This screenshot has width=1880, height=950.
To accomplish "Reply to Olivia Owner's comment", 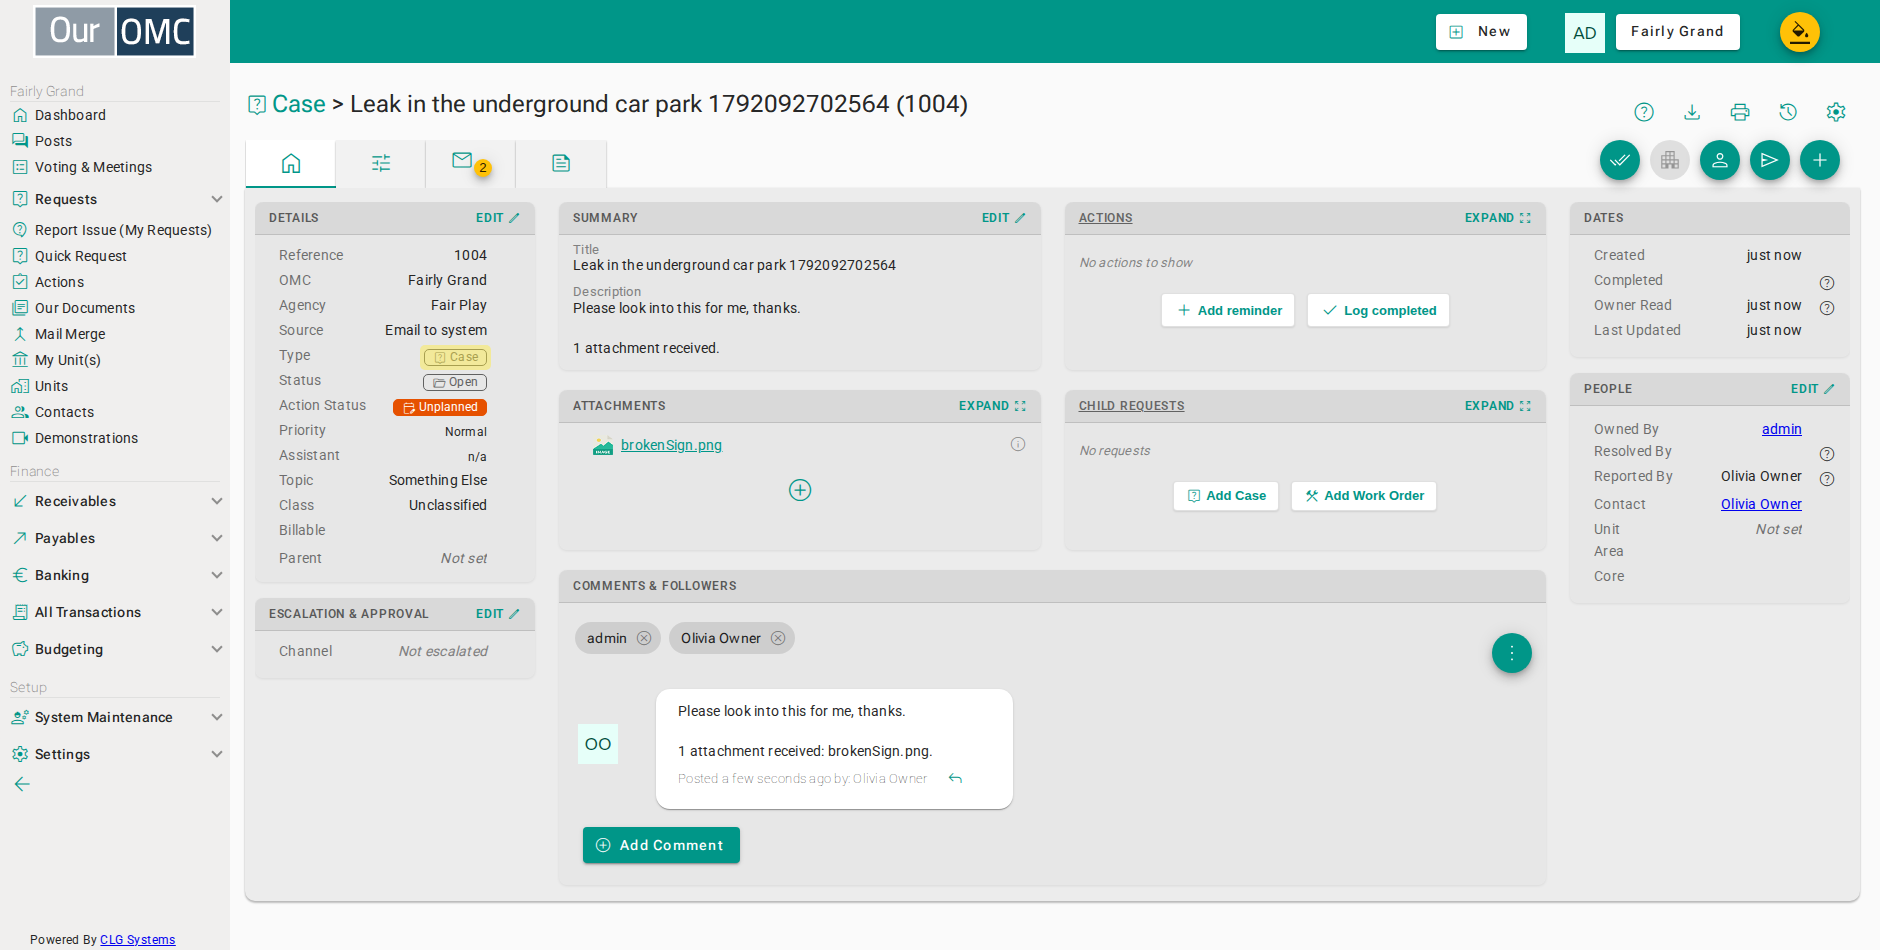I will [x=955, y=779].
